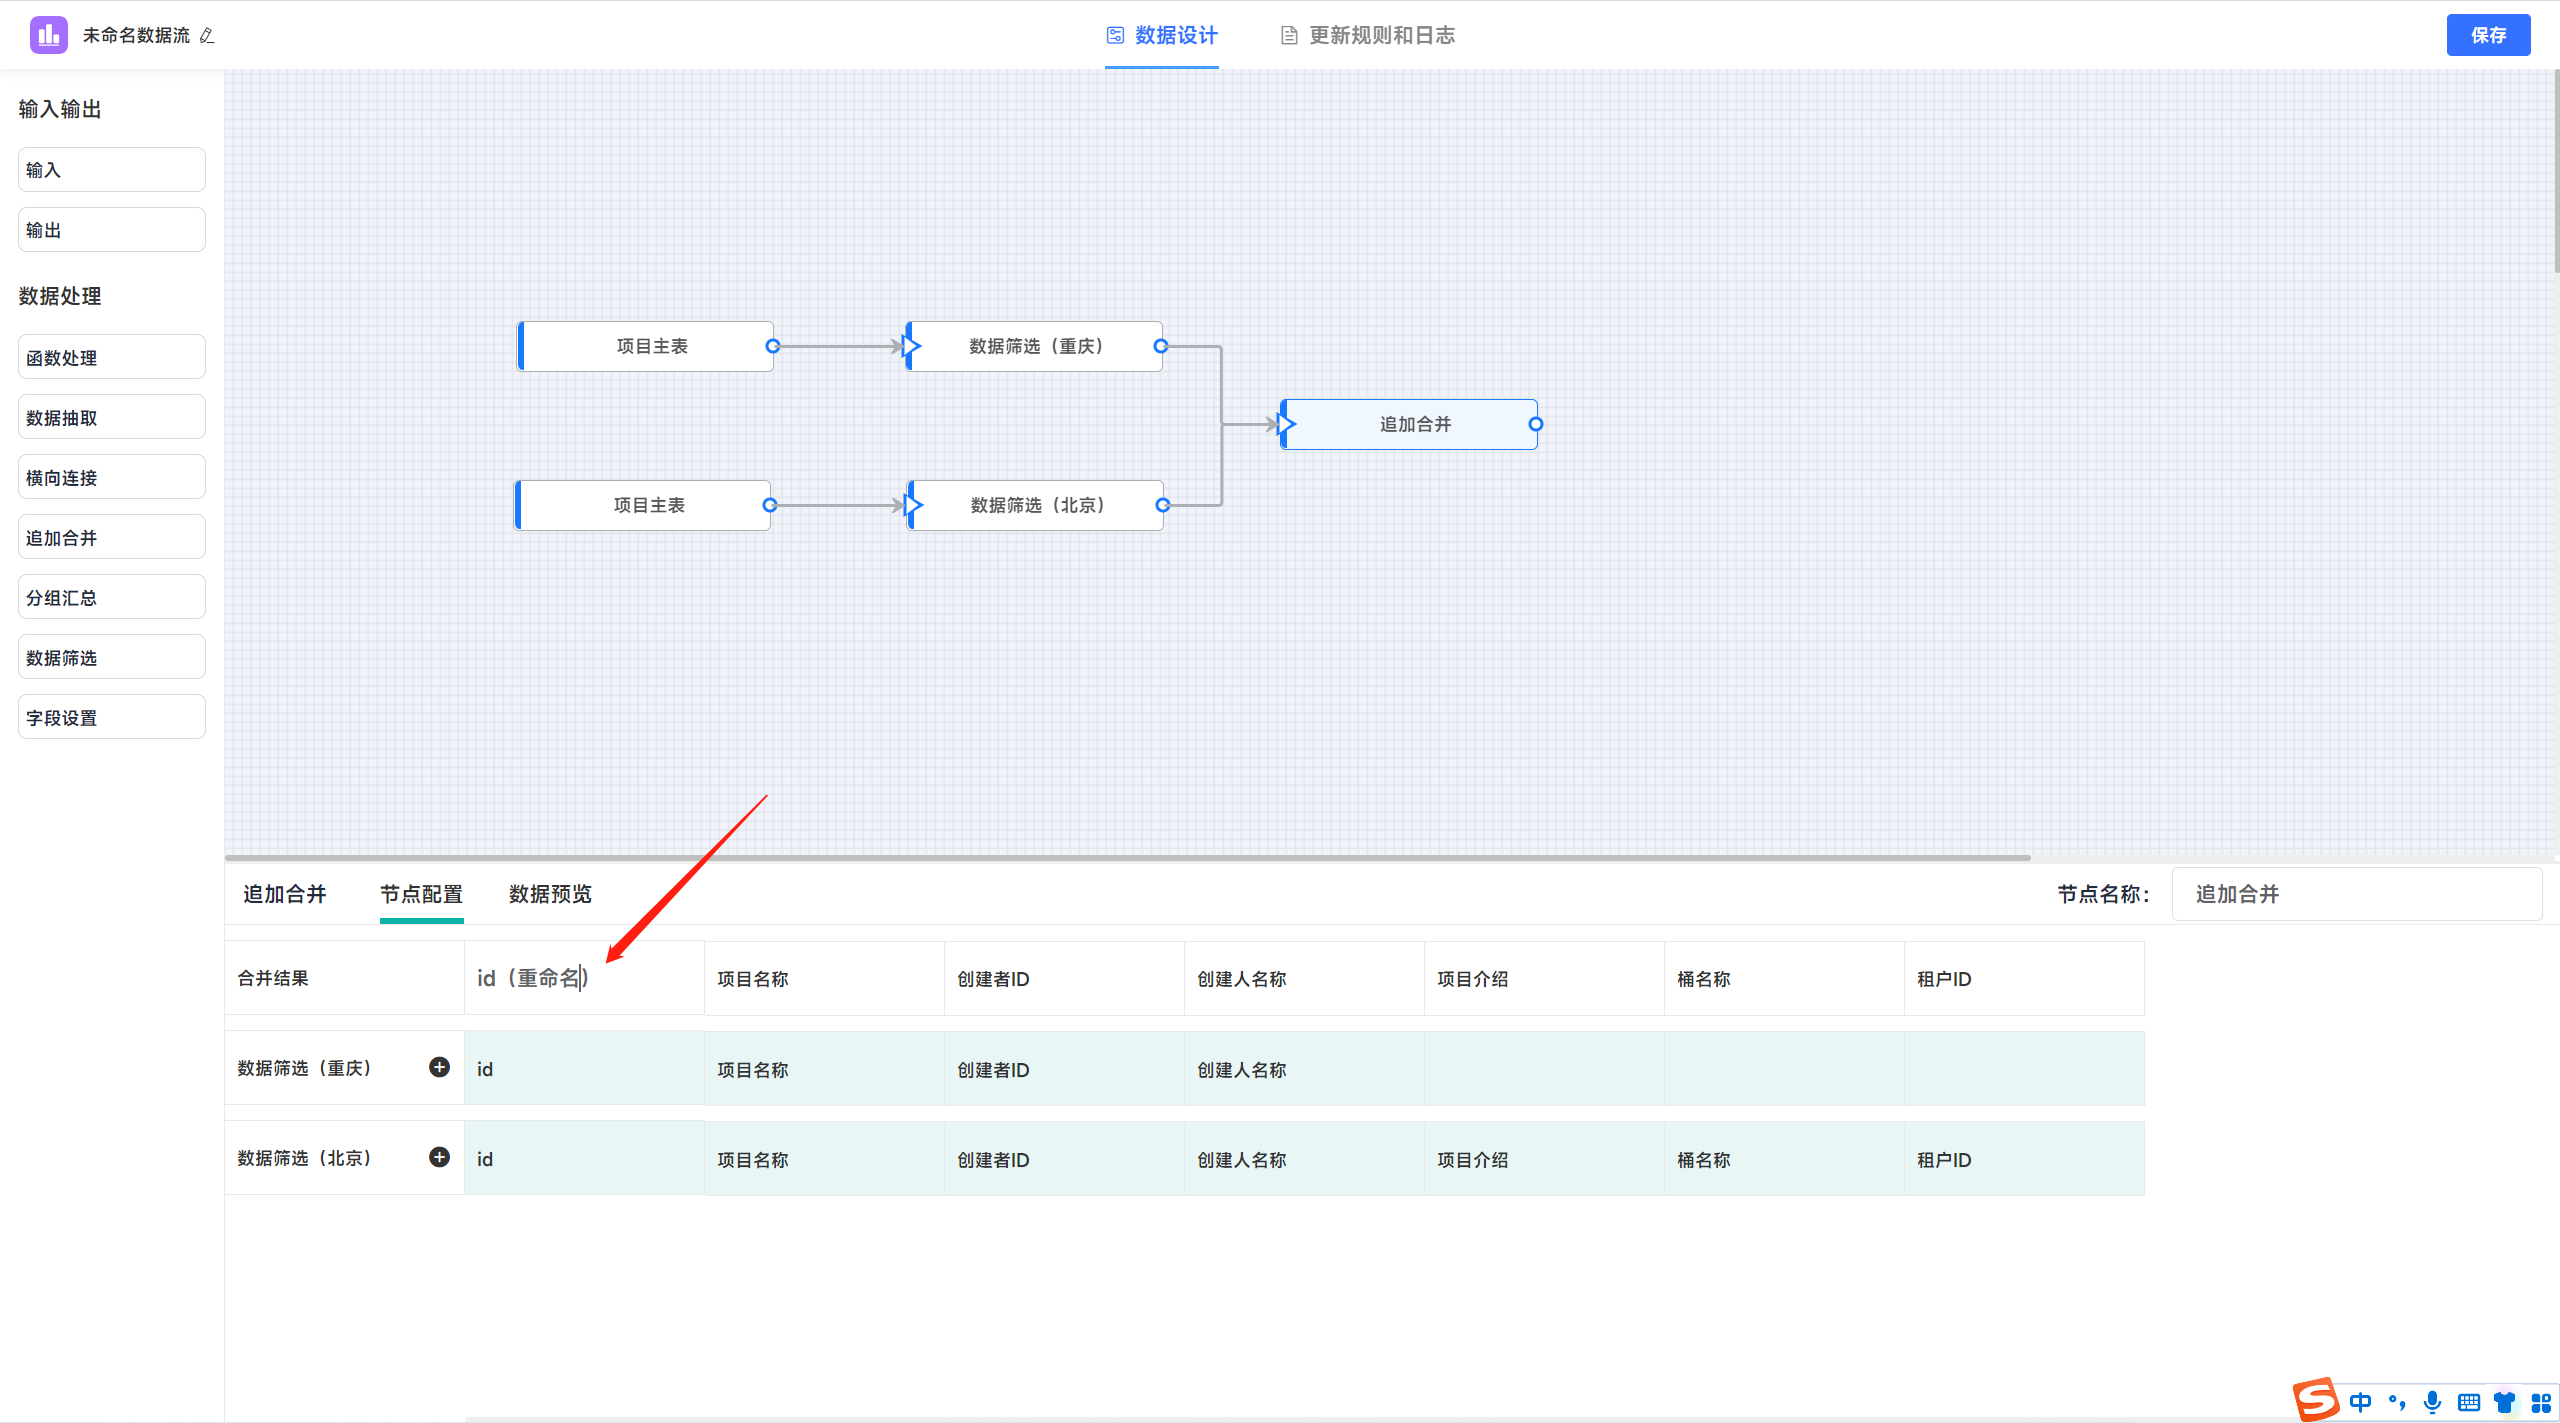The width and height of the screenshot is (2560, 1423).
Task: Click 桶名称 header in 合并结果 row
Action: 1784,979
